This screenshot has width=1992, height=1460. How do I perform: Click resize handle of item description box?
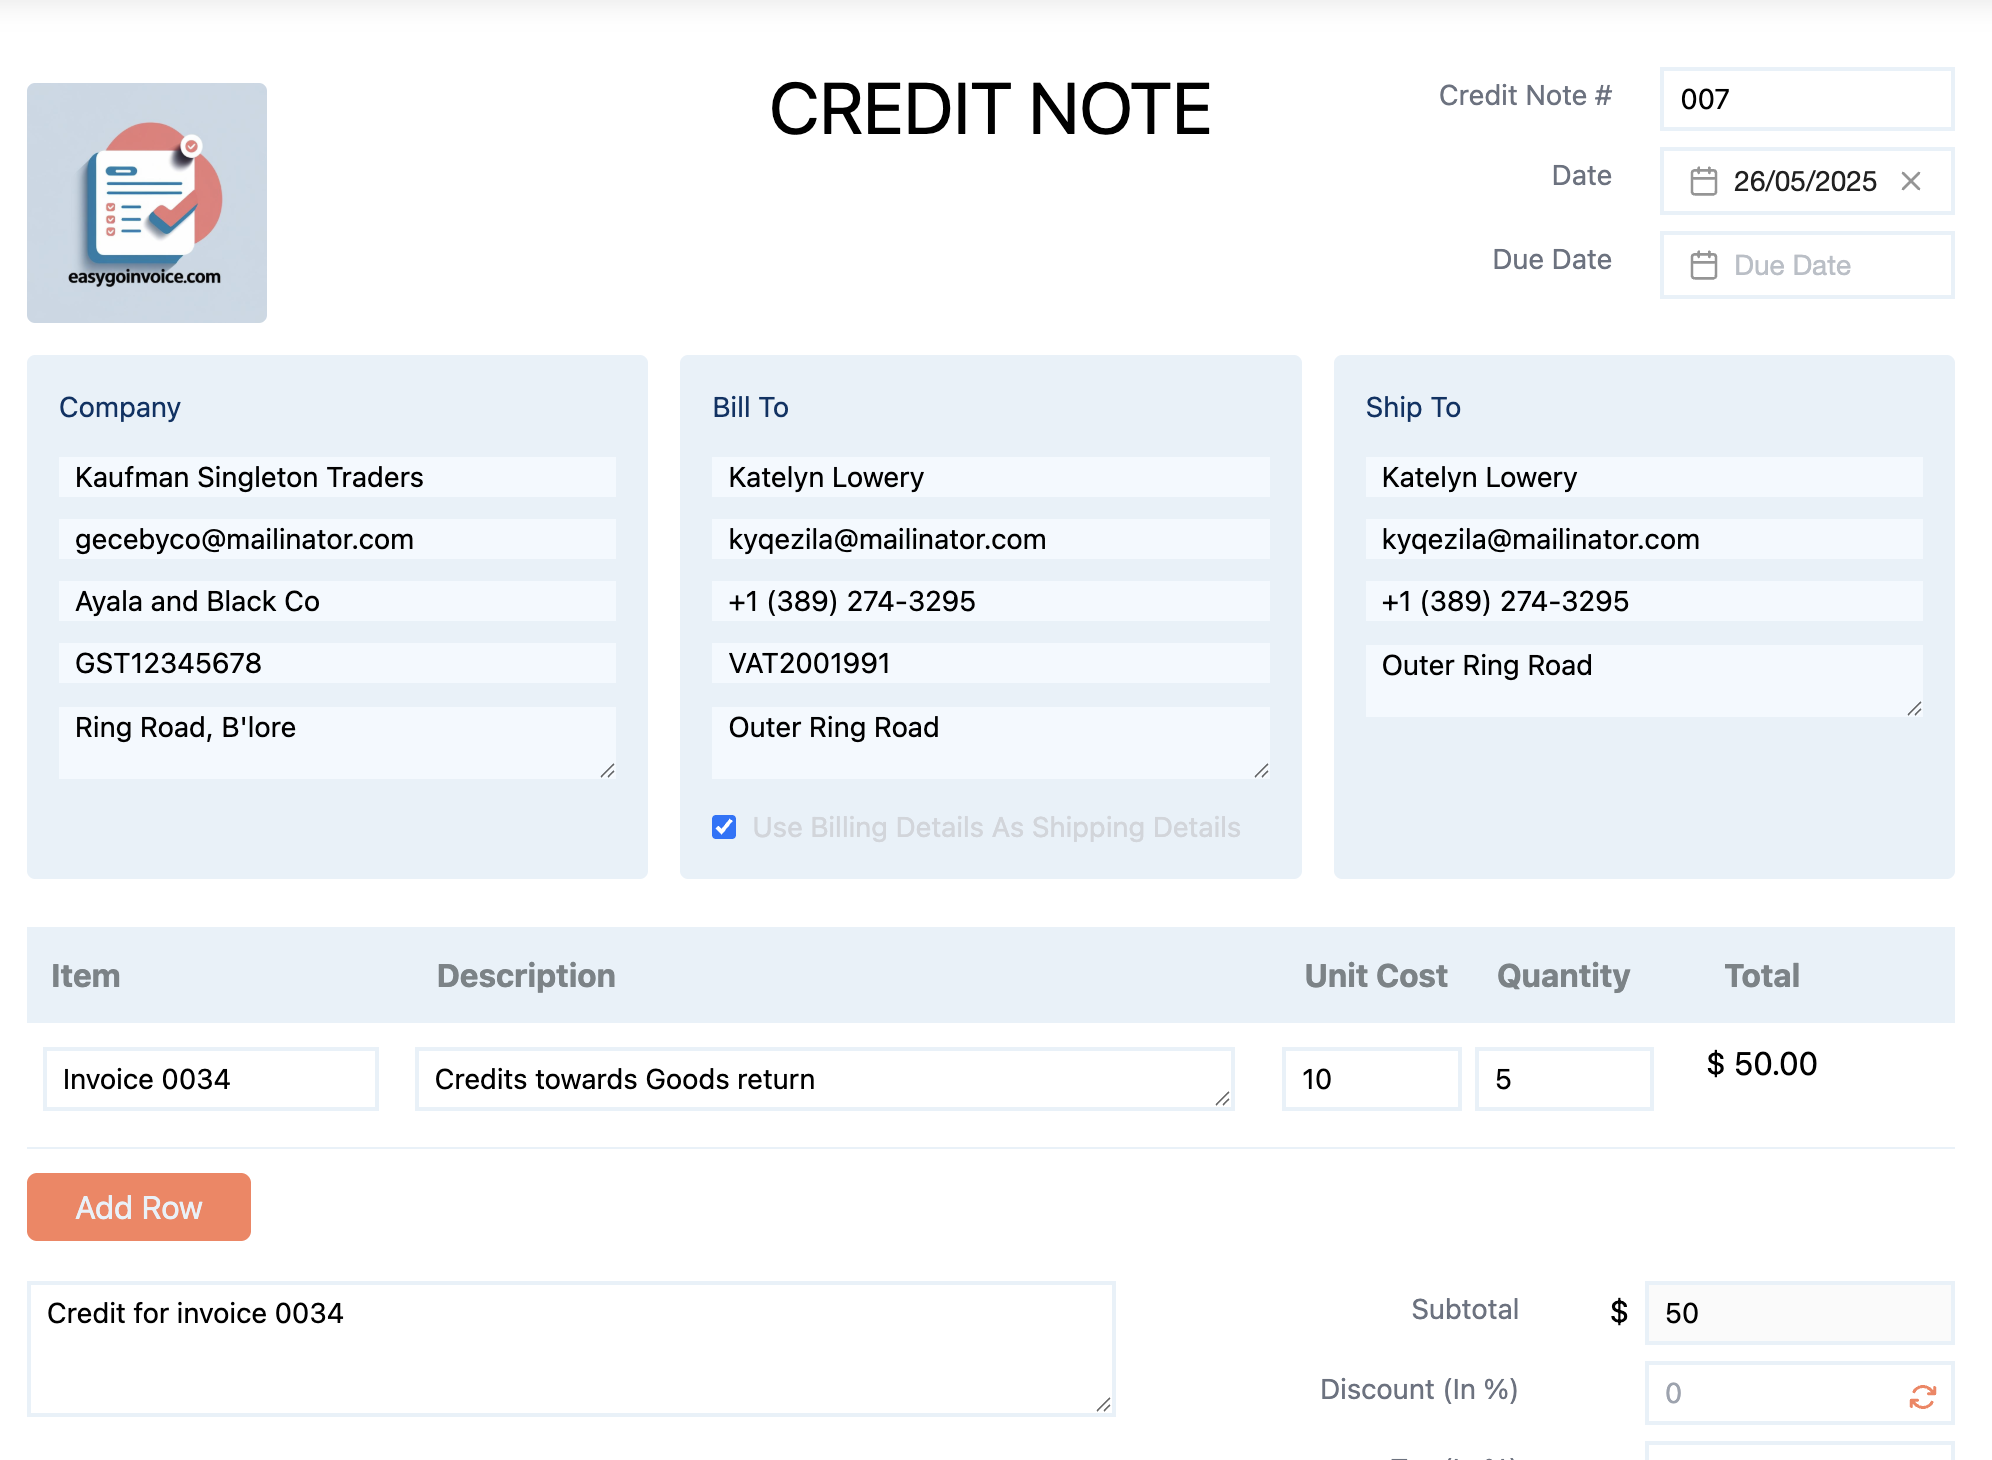coord(1222,1098)
